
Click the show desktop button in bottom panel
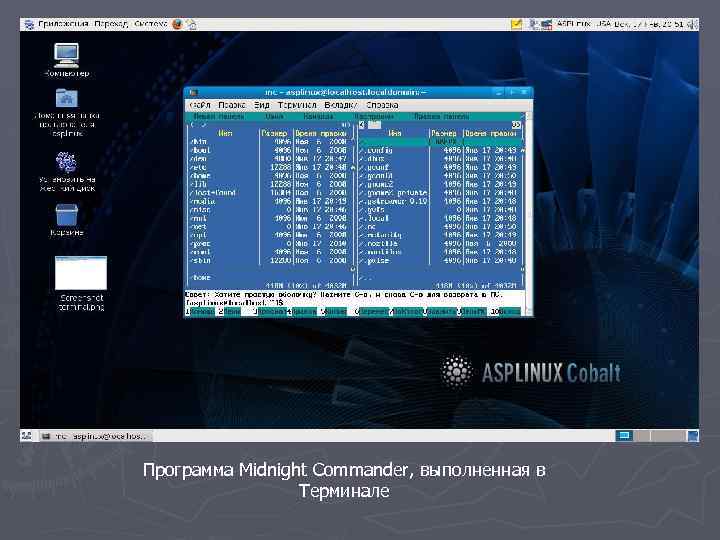pos(27,435)
